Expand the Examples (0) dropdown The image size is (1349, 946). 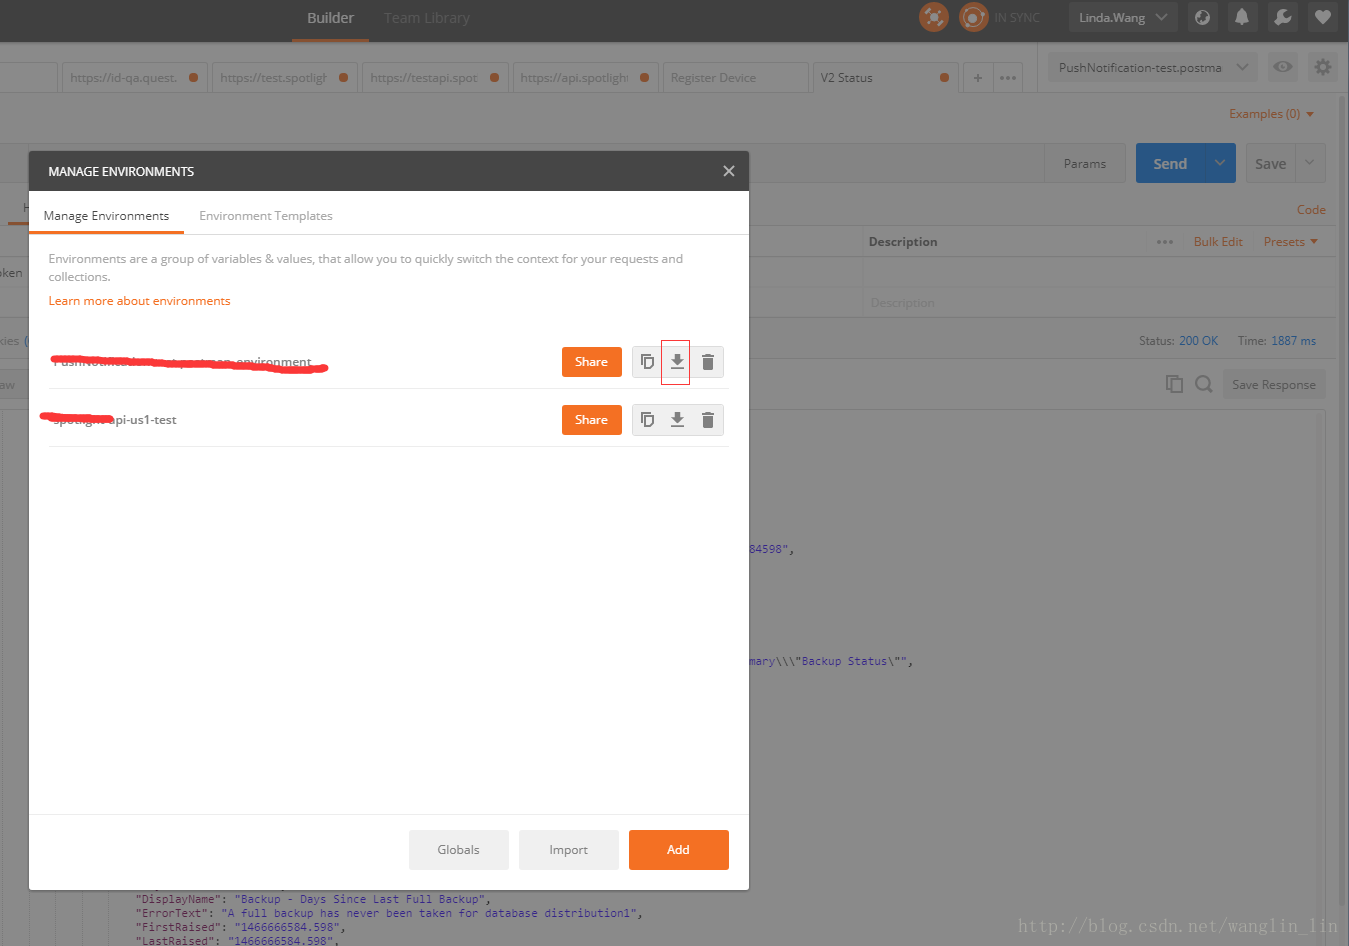point(1271,114)
